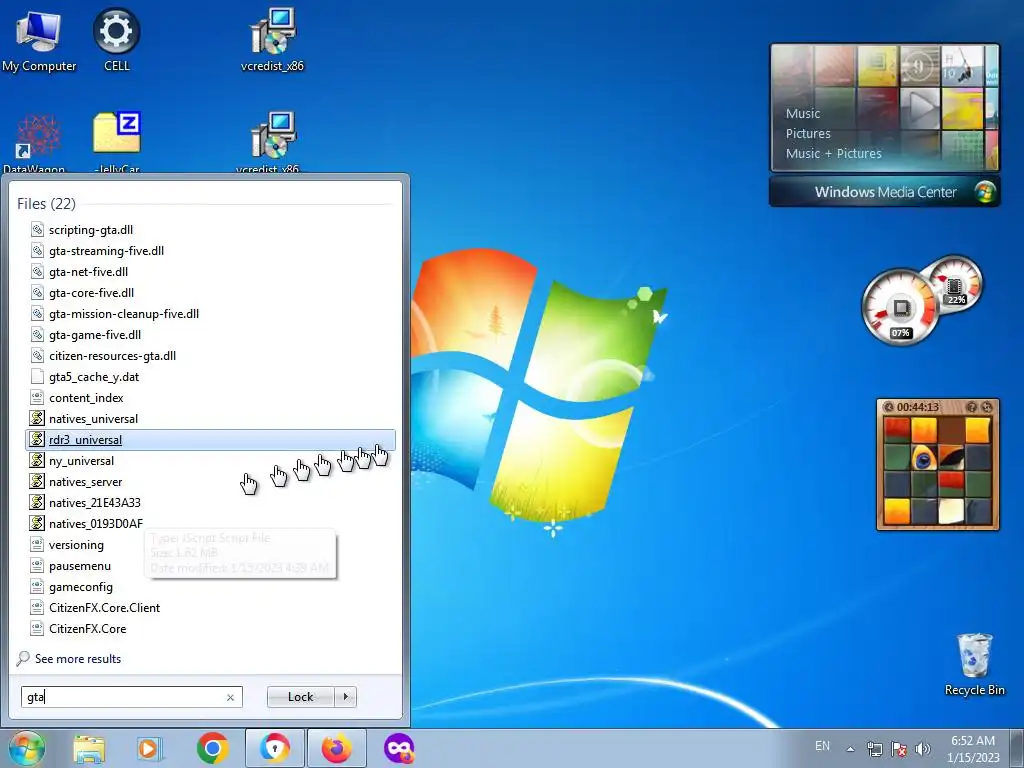
Task: Click the Lock button
Action: pyautogui.click(x=300, y=697)
